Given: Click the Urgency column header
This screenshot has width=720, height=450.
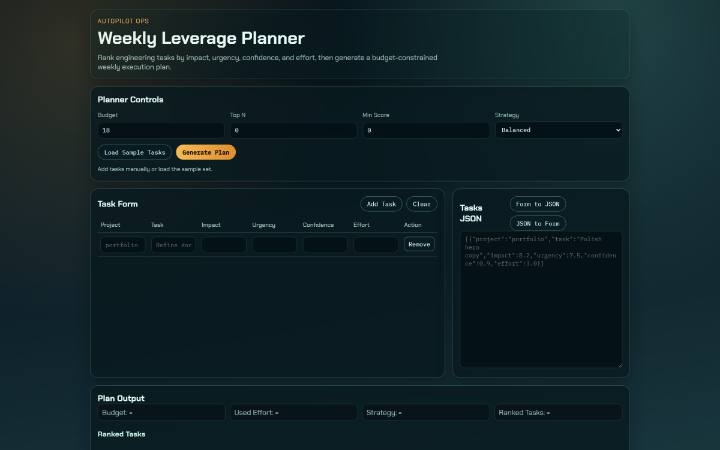Looking at the screenshot, I should click(264, 225).
